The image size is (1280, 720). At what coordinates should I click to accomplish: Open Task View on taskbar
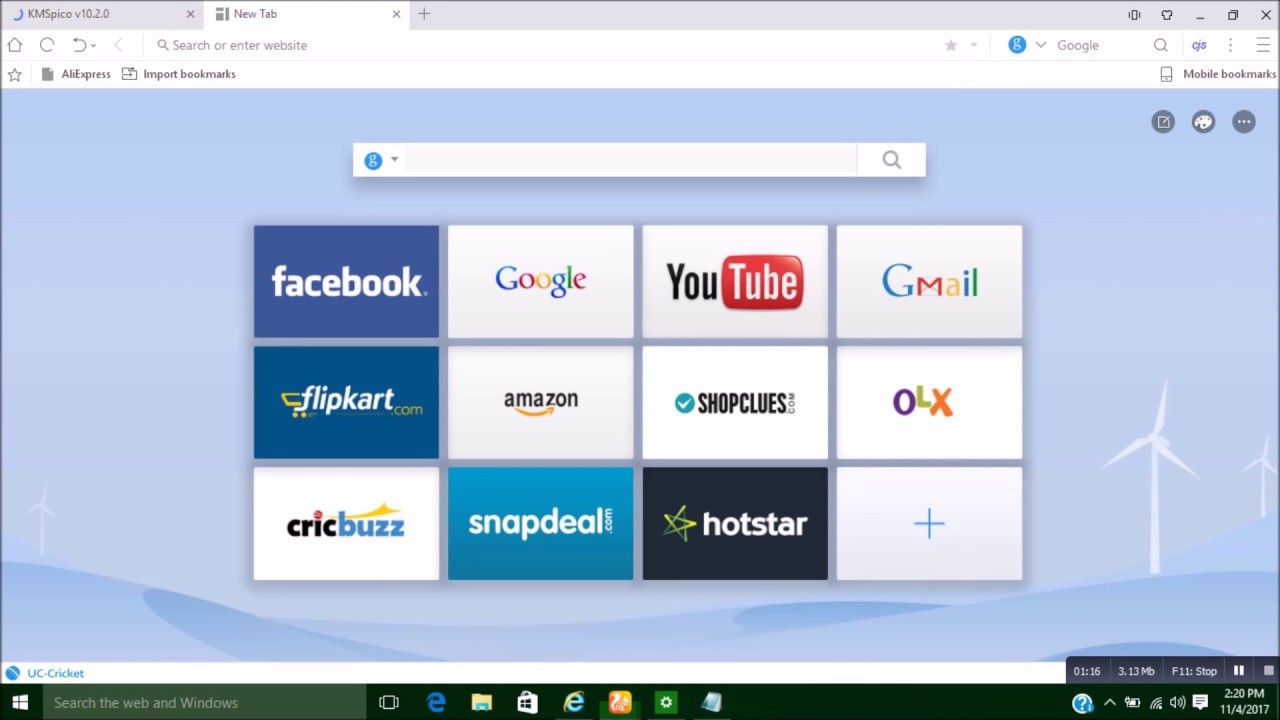click(389, 703)
